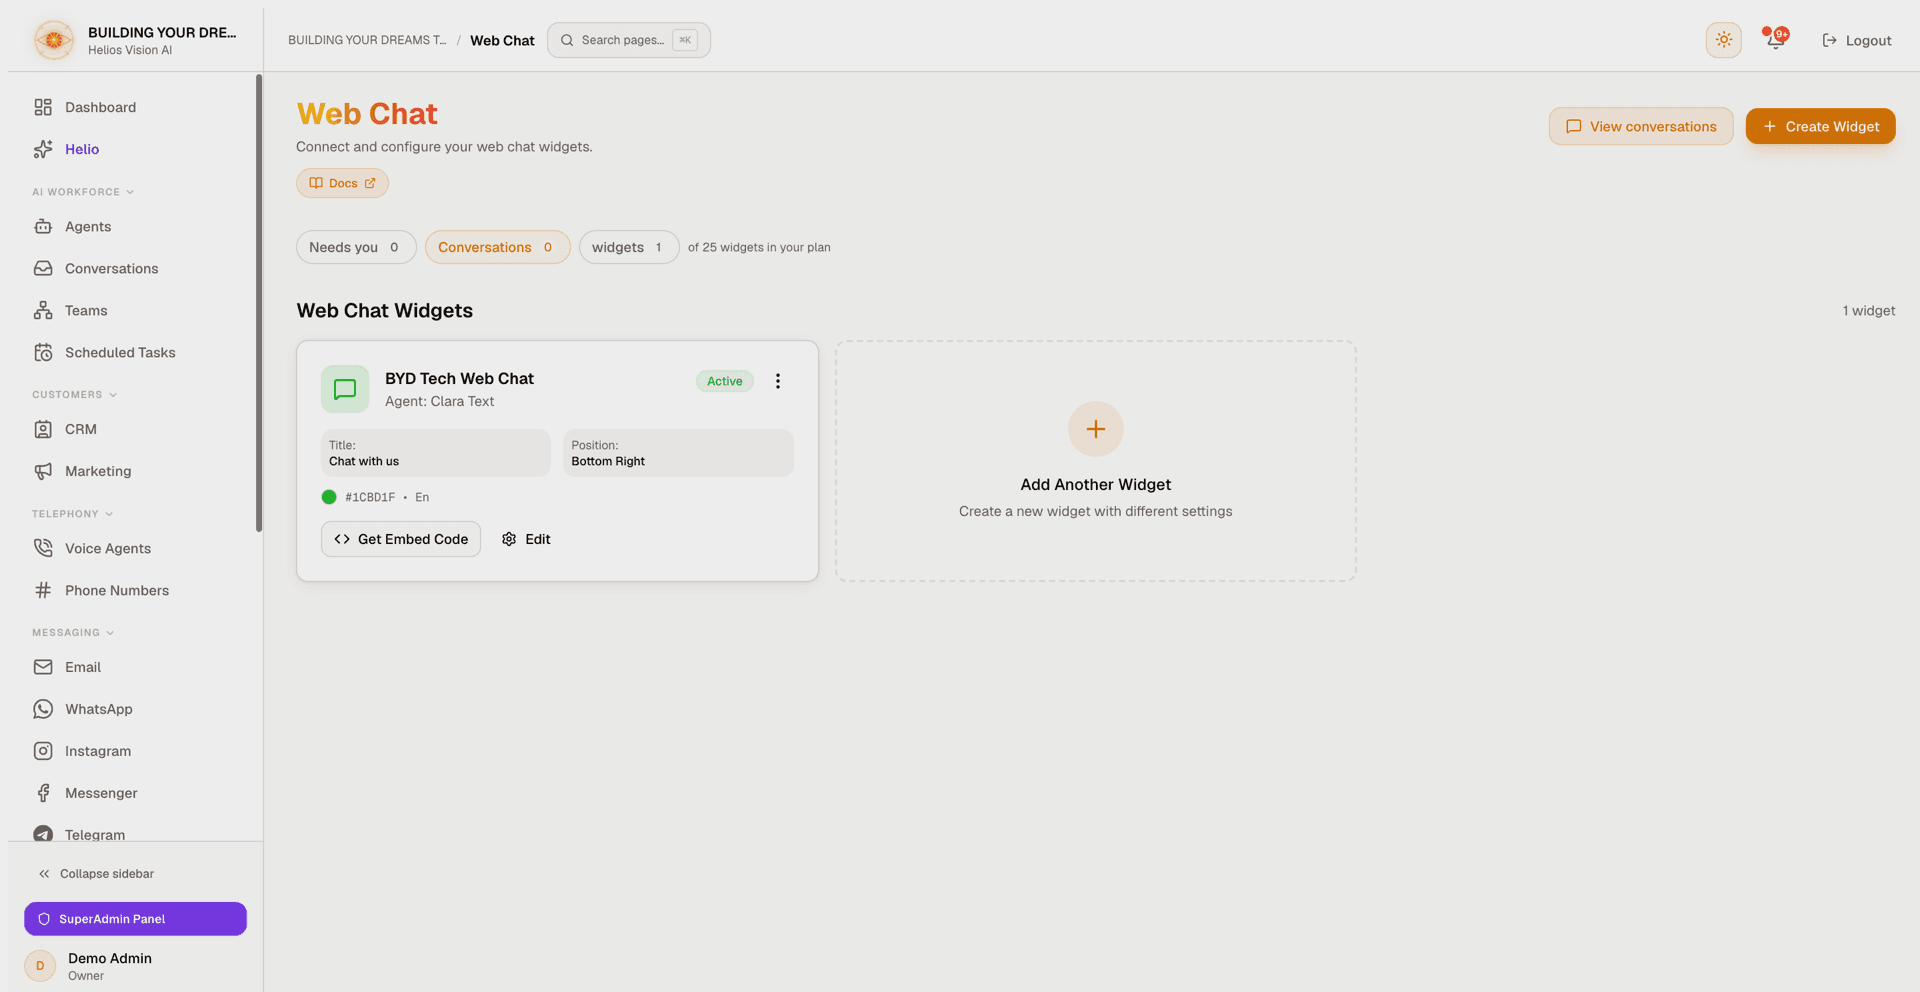Toggle the sun light theme button
The width and height of the screenshot is (1920, 992).
pos(1724,40)
